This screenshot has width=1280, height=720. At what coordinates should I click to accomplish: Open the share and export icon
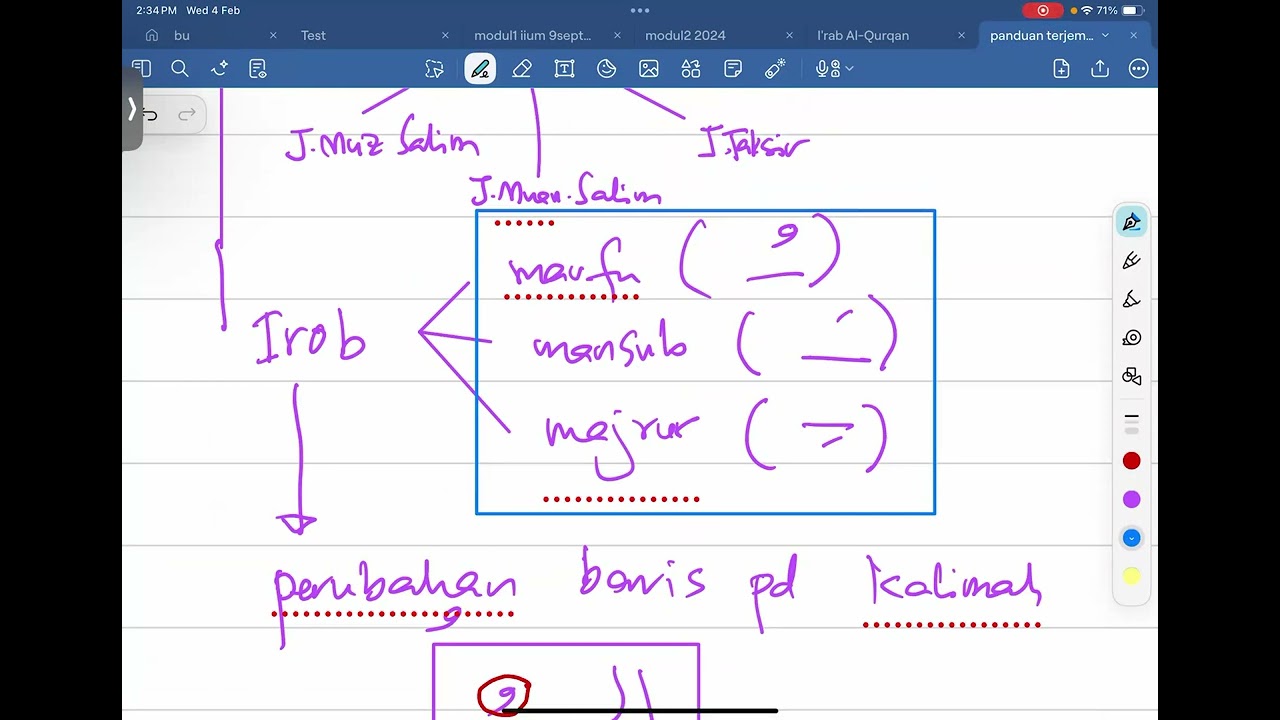1100,69
